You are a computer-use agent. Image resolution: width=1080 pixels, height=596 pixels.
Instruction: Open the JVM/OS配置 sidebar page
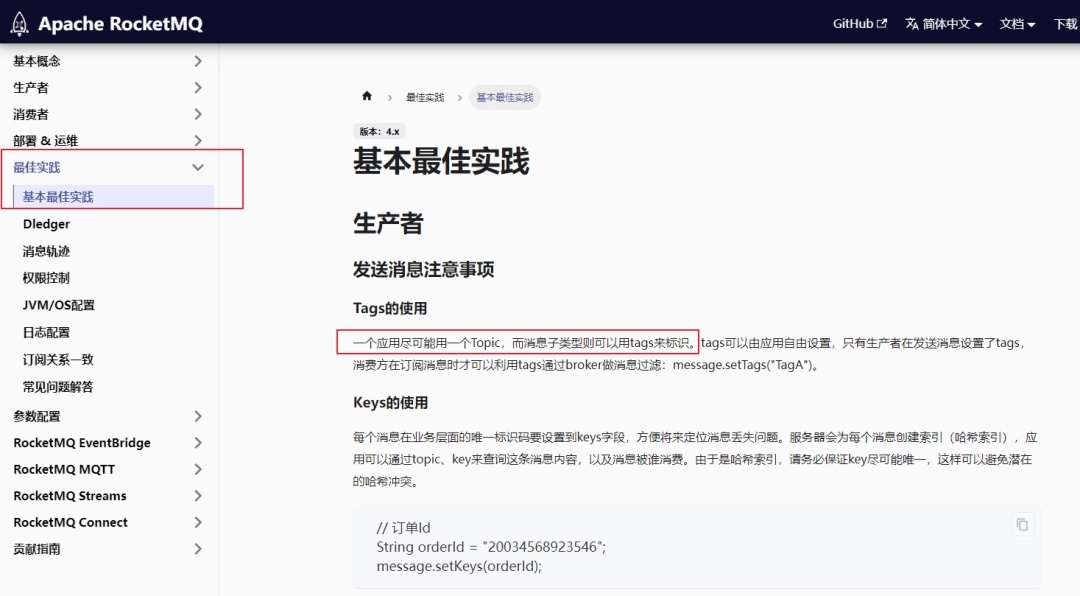click(x=59, y=305)
